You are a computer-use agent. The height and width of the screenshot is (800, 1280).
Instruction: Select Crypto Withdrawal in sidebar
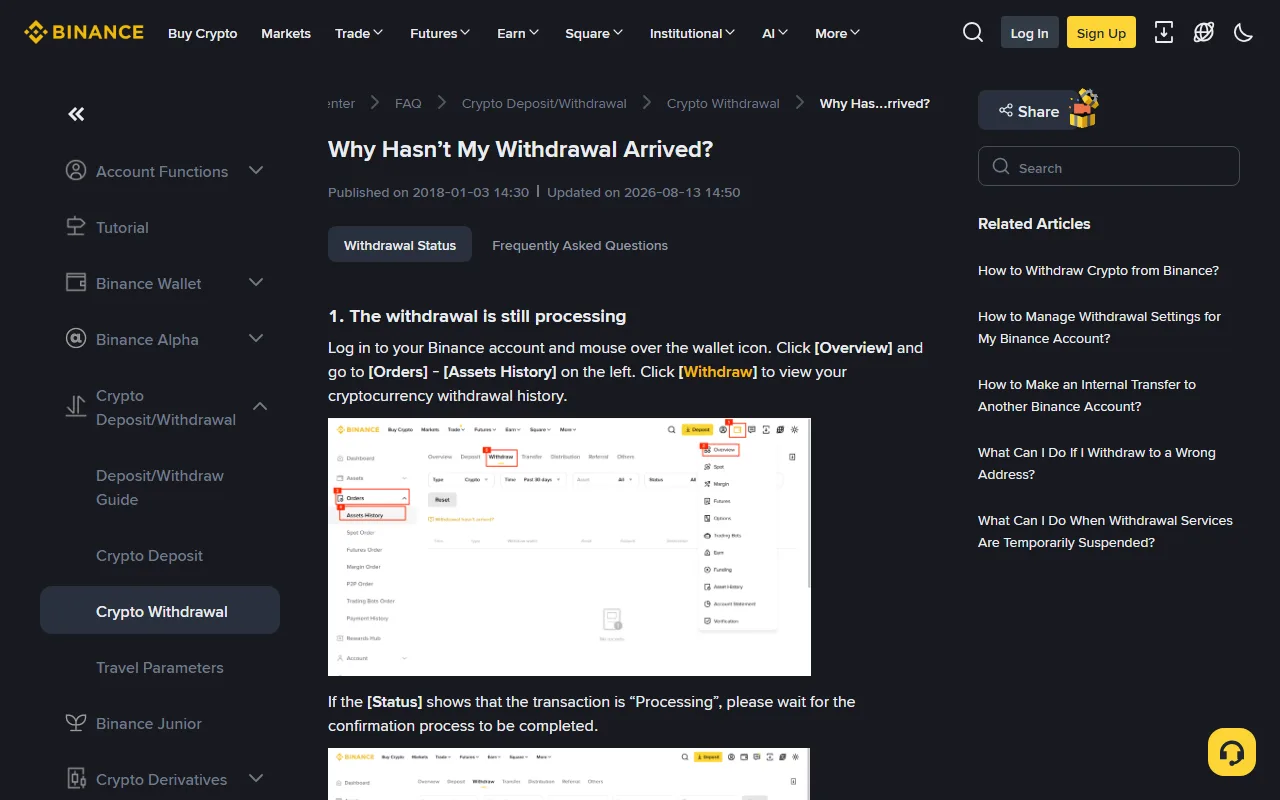click(160, 611)
